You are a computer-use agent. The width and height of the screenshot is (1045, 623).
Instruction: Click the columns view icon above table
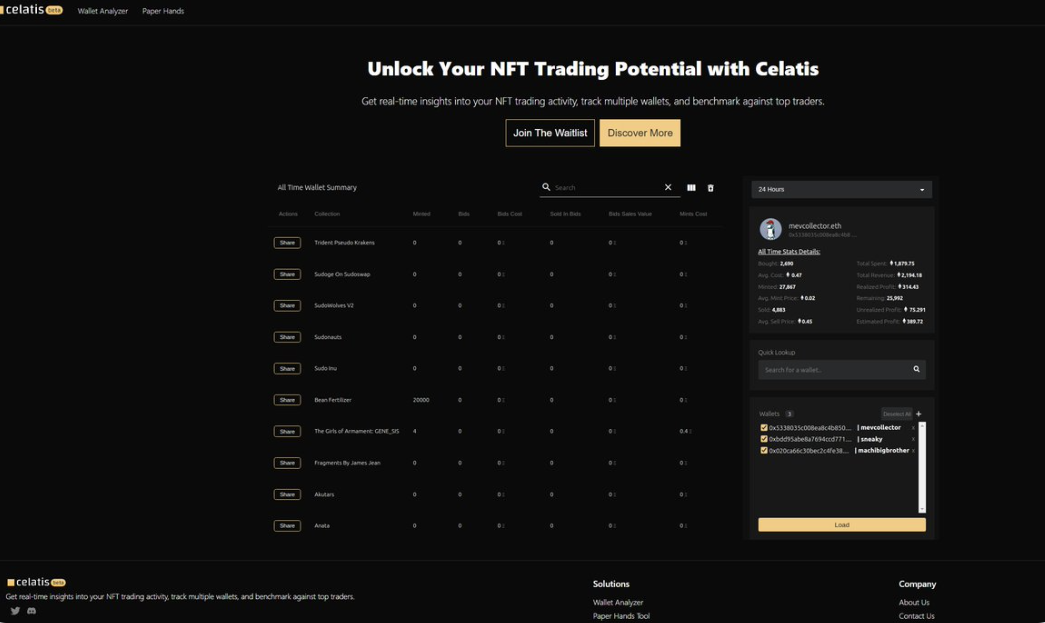coord(691,188)
